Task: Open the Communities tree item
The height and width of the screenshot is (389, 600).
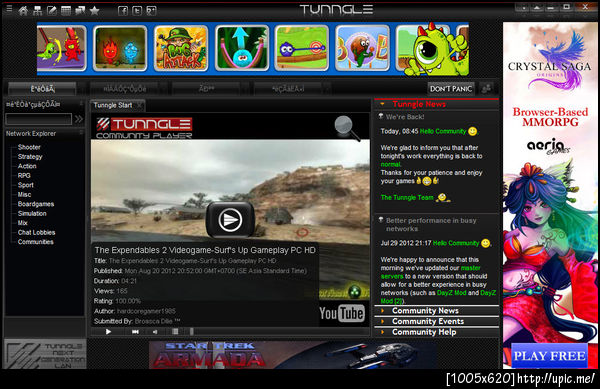Action: tap(35, 242)
